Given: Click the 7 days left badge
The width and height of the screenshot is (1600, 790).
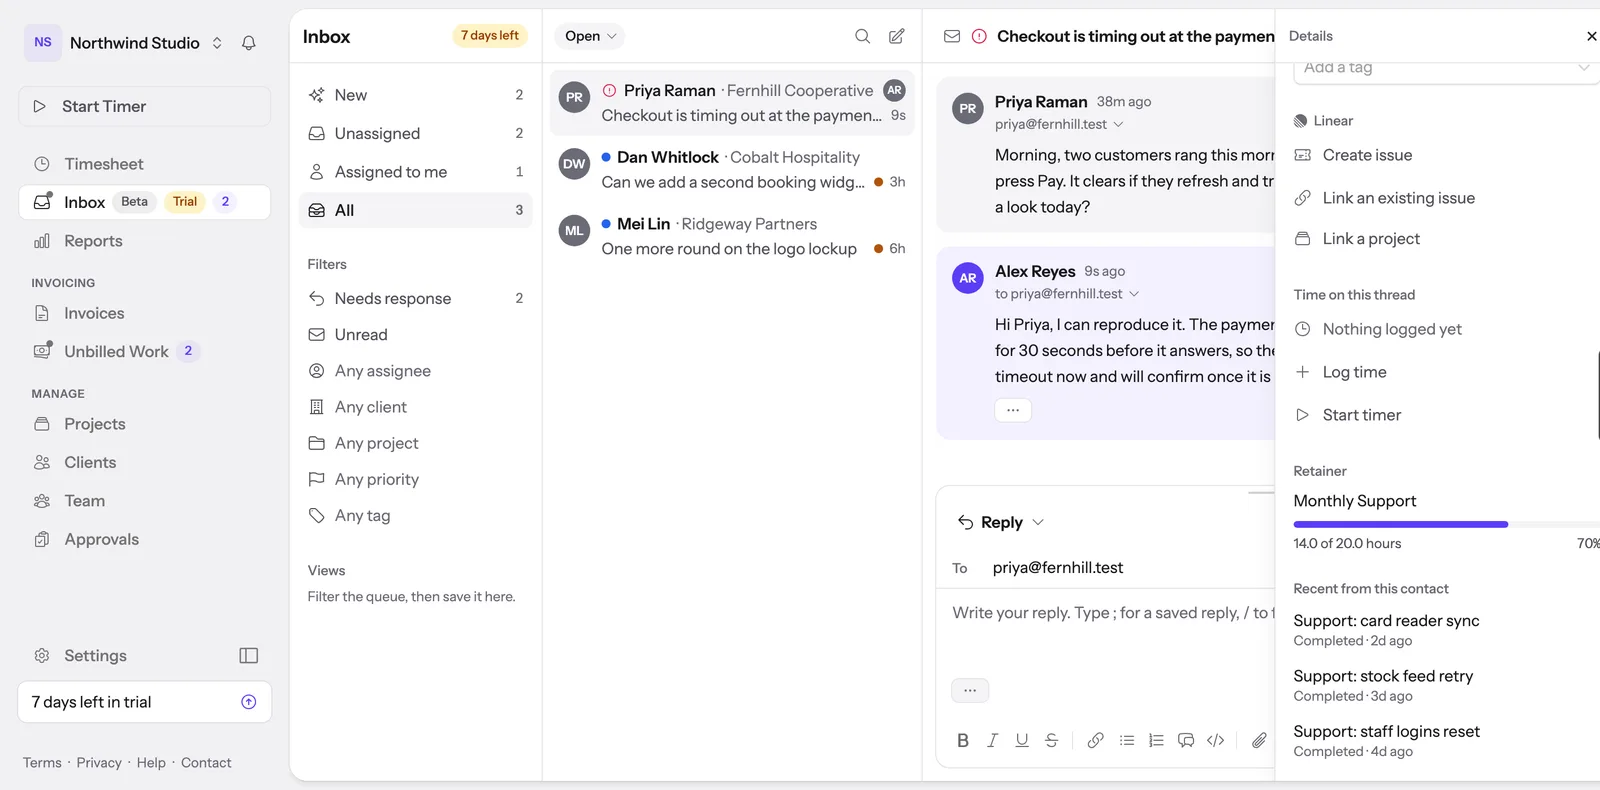Looking at the screenshot, I should coord(490,36).
